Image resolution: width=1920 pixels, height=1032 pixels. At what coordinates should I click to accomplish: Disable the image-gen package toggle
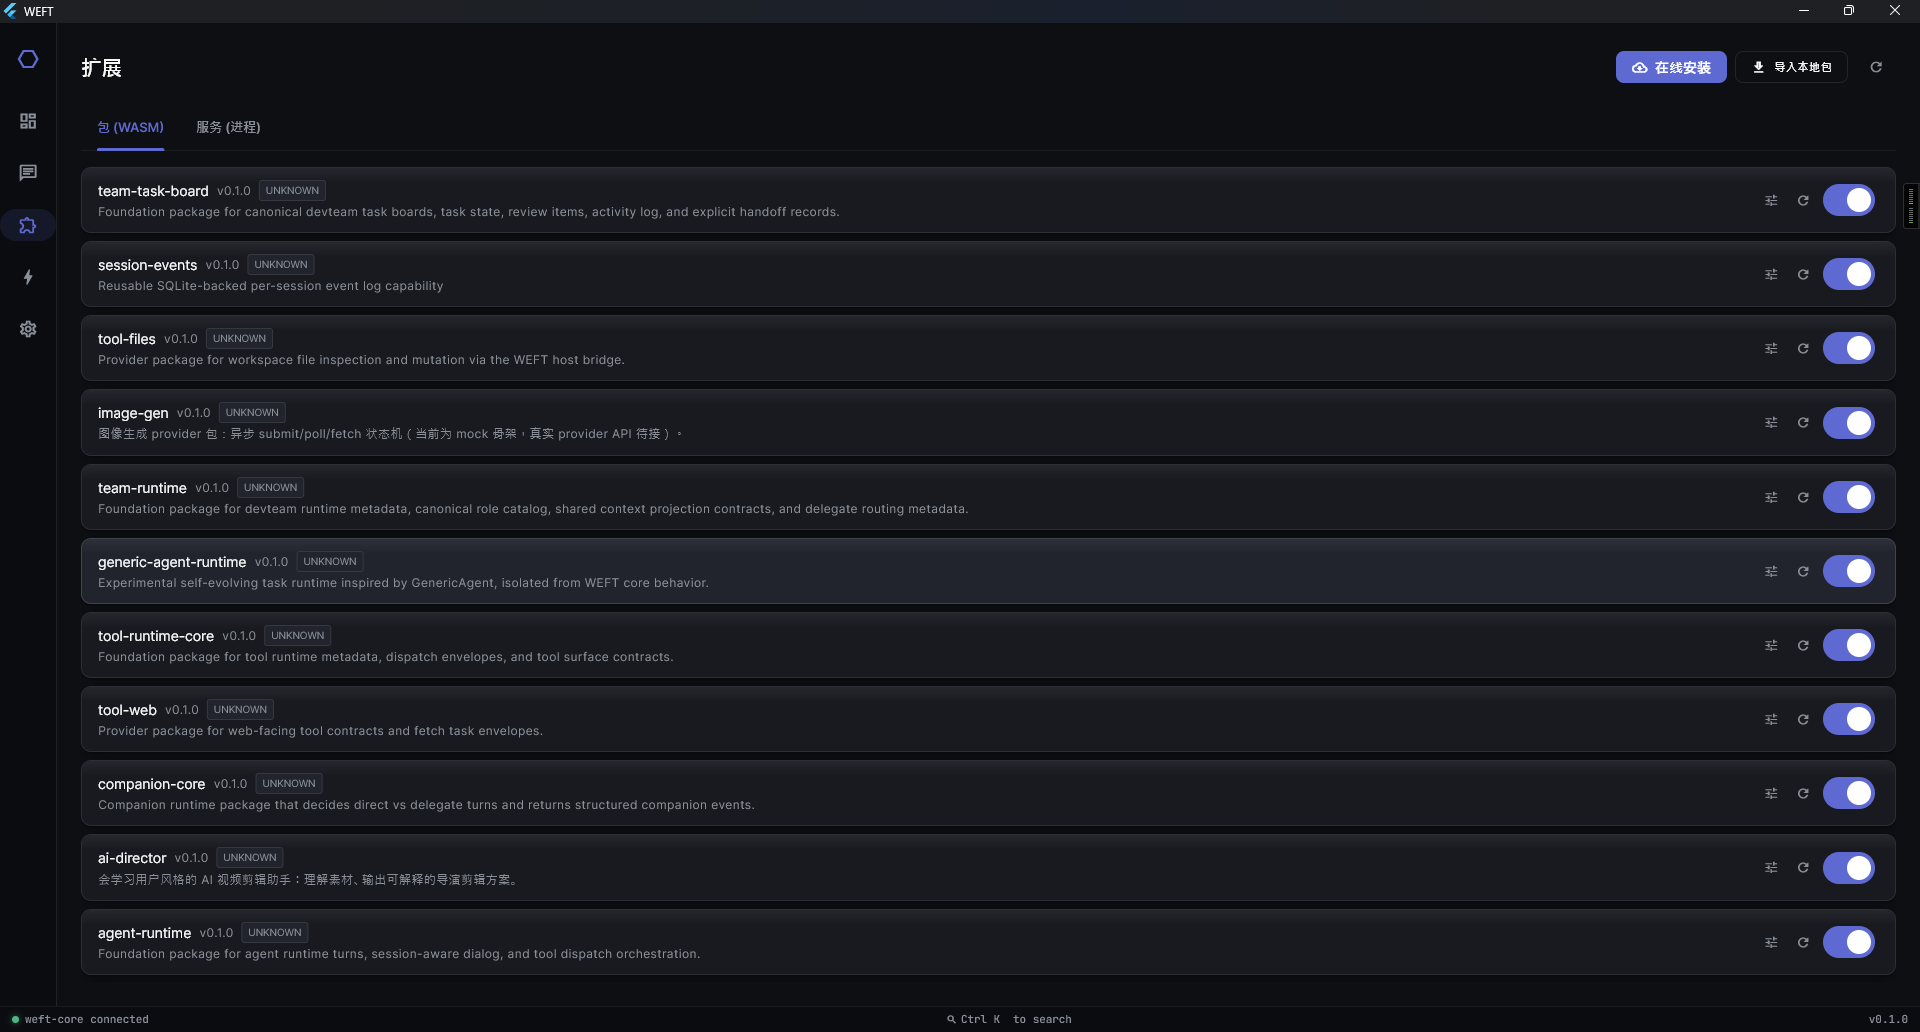[x=1848, y=423]
